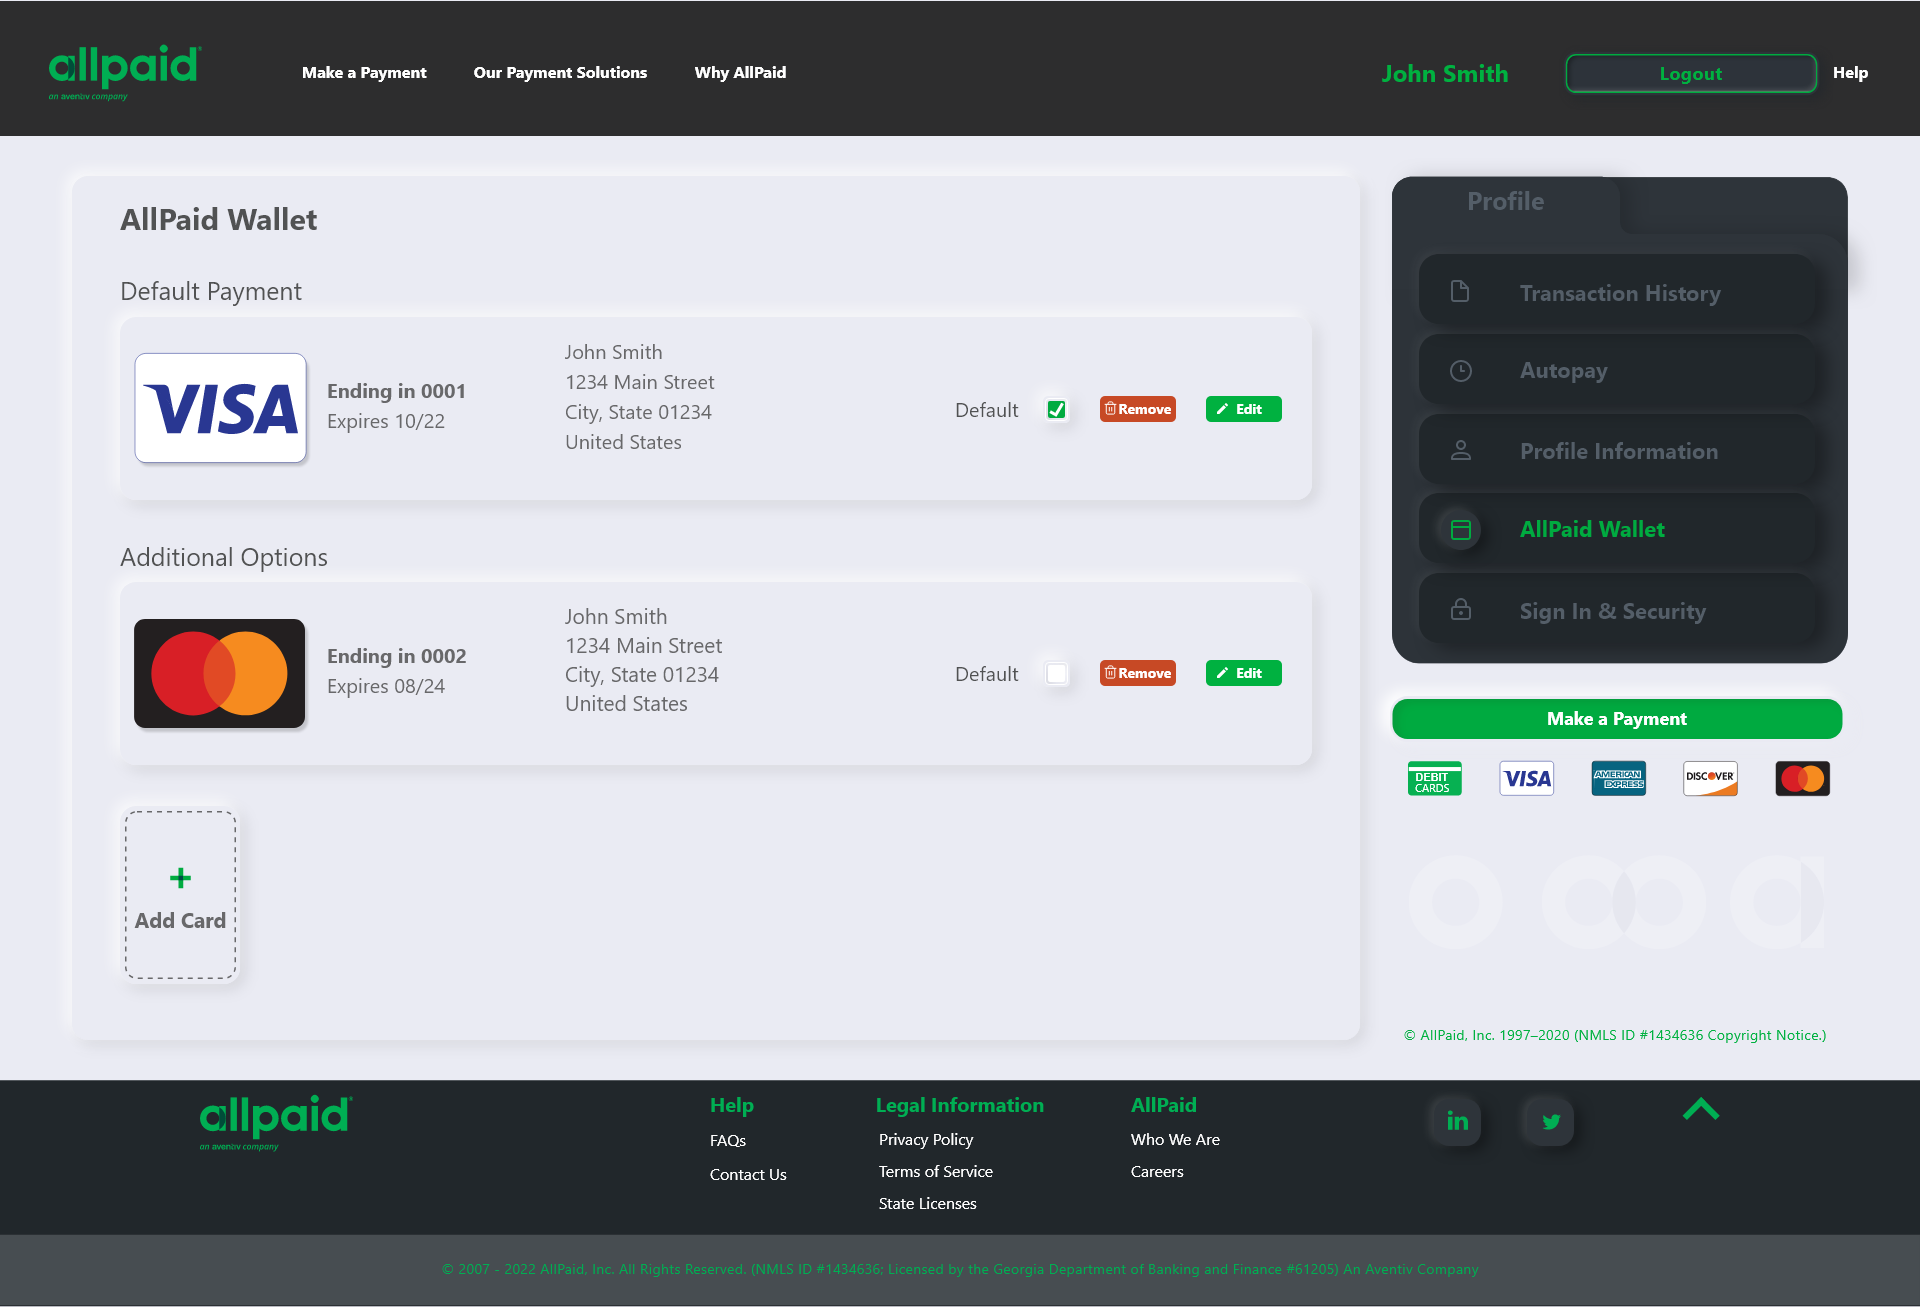The image size is (1920, 1307).
Task: Click the American Express payment icon
Action: [x=1619, y=778]
